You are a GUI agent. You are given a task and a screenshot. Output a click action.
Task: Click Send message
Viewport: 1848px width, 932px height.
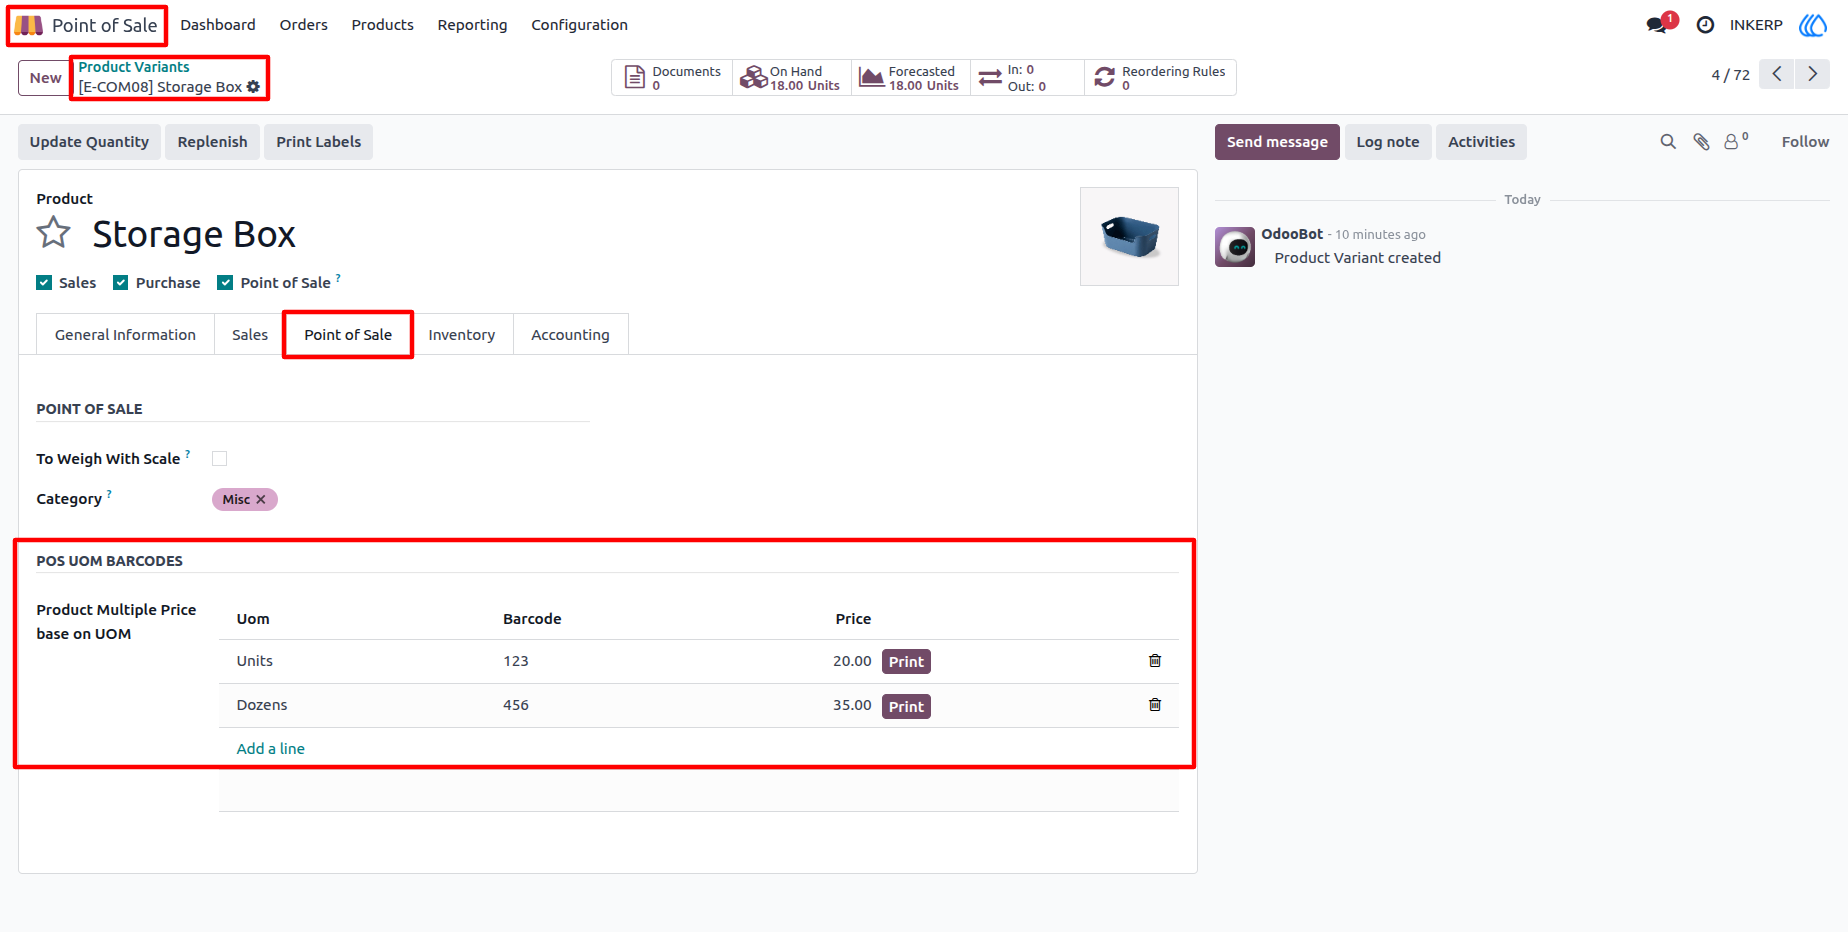pos(1277,142)
